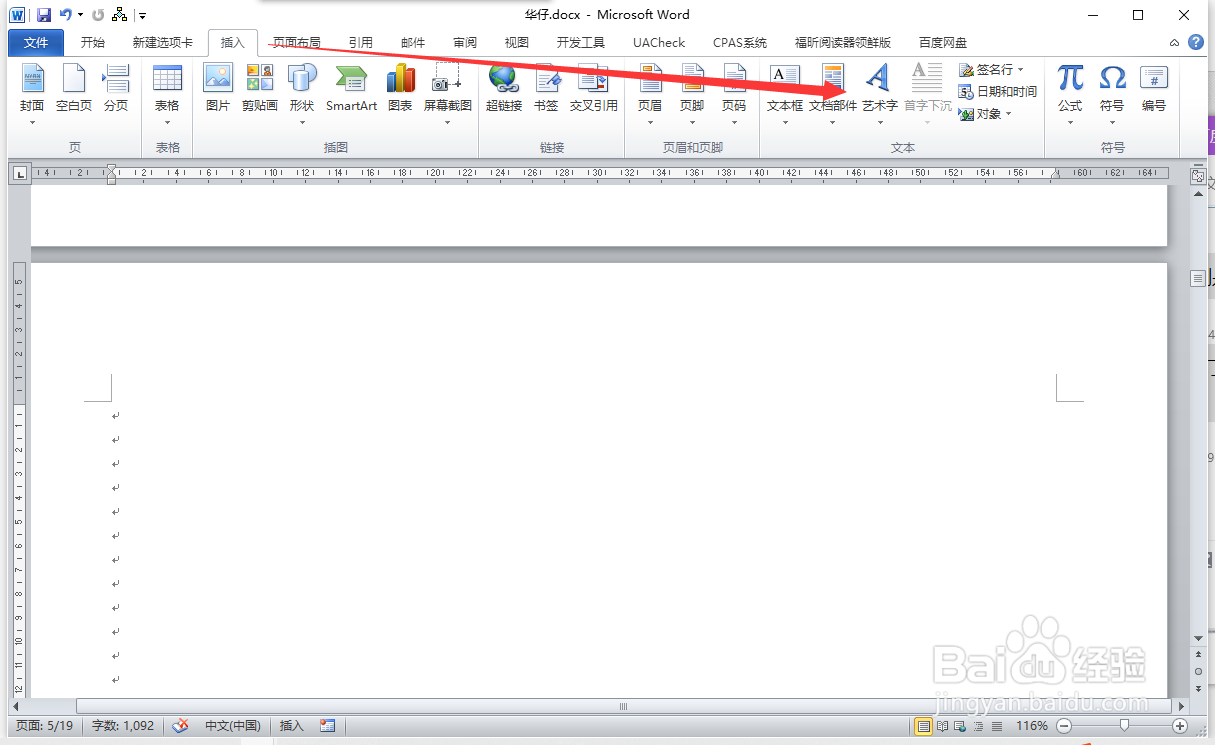The height and width of the screenshot is (745, 1215).
Task: Insert a chart (图表)
Action: point(400,88)
